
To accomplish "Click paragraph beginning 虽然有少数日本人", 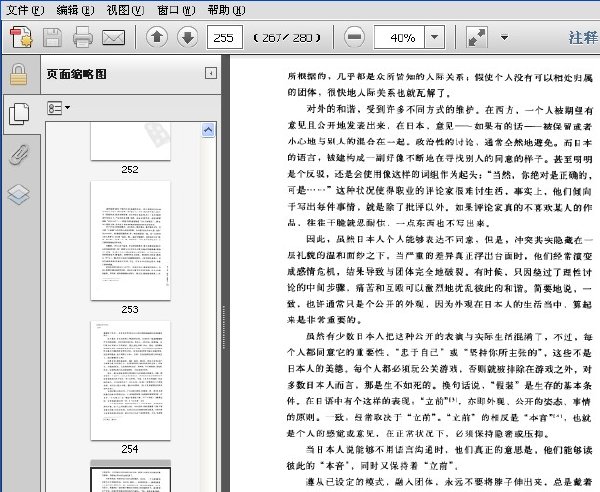I will (439, 385).
